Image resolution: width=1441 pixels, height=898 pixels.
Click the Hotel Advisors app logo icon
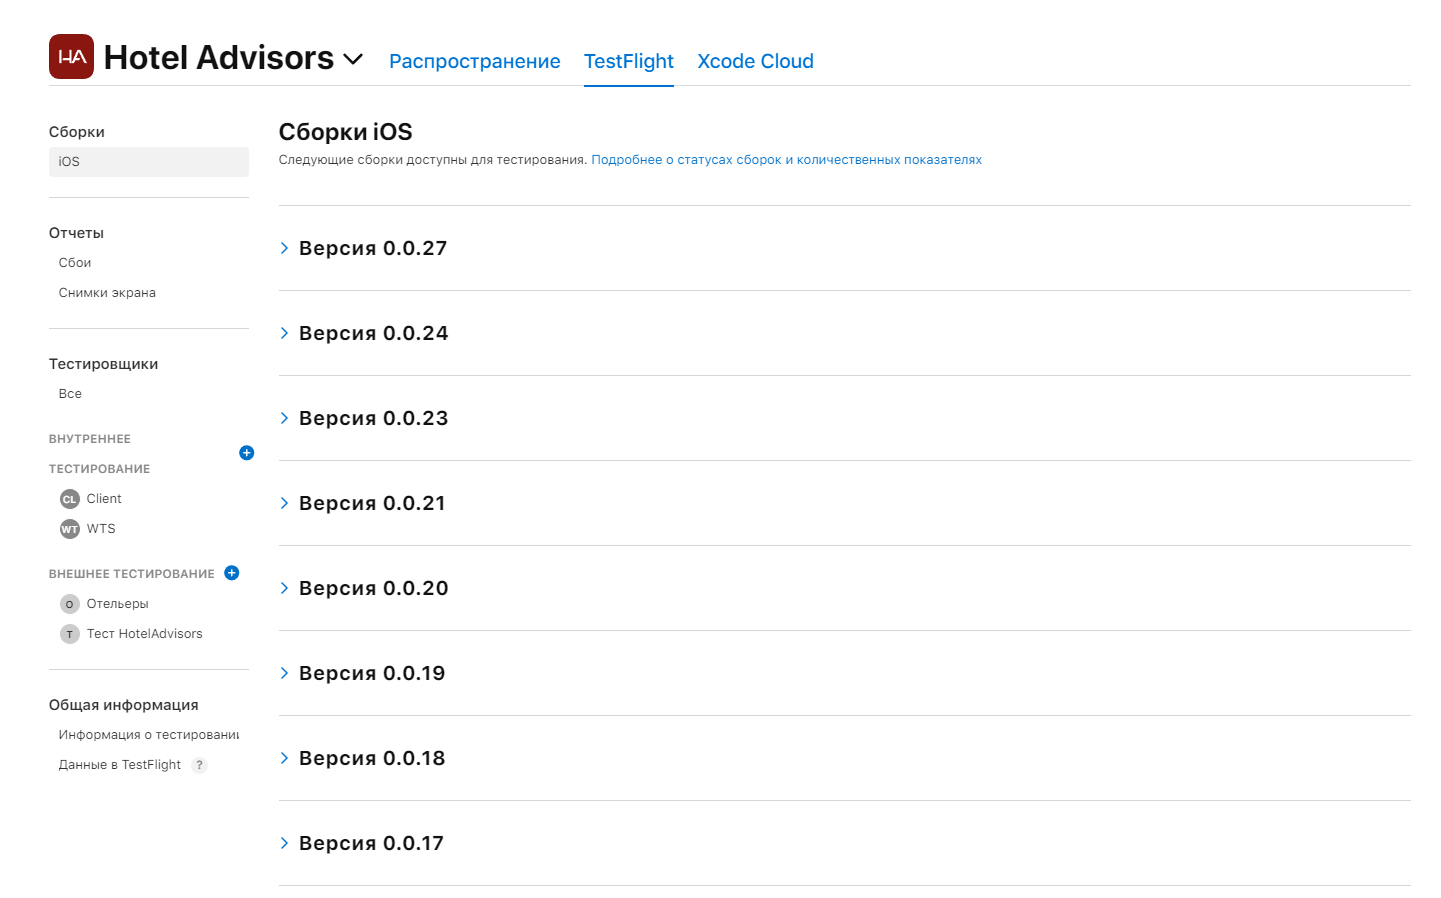click(x=71, y=57)
